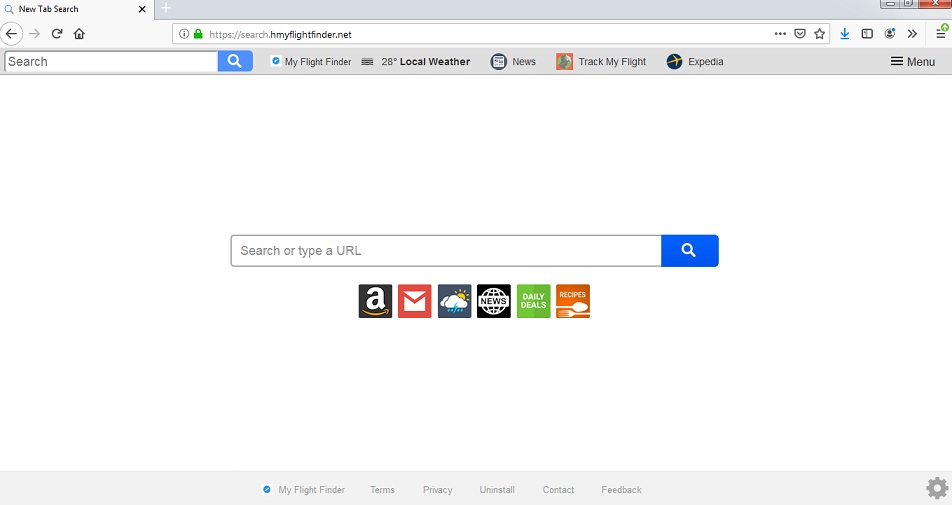Close the New Tab Search tab

coord(142,9)
